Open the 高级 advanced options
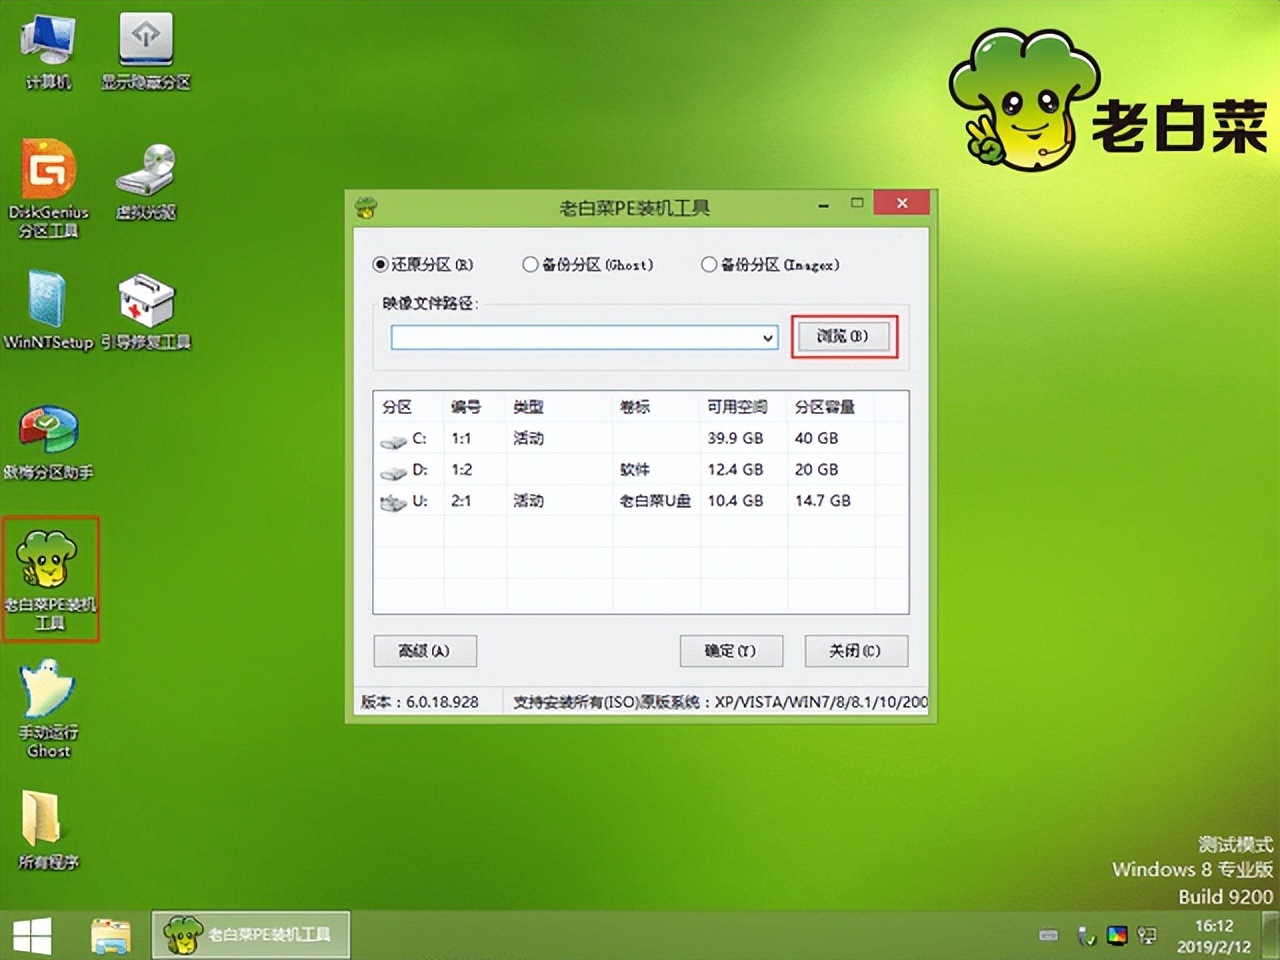This screenshot has height=960, width=1280. click(x=425, y=651)
